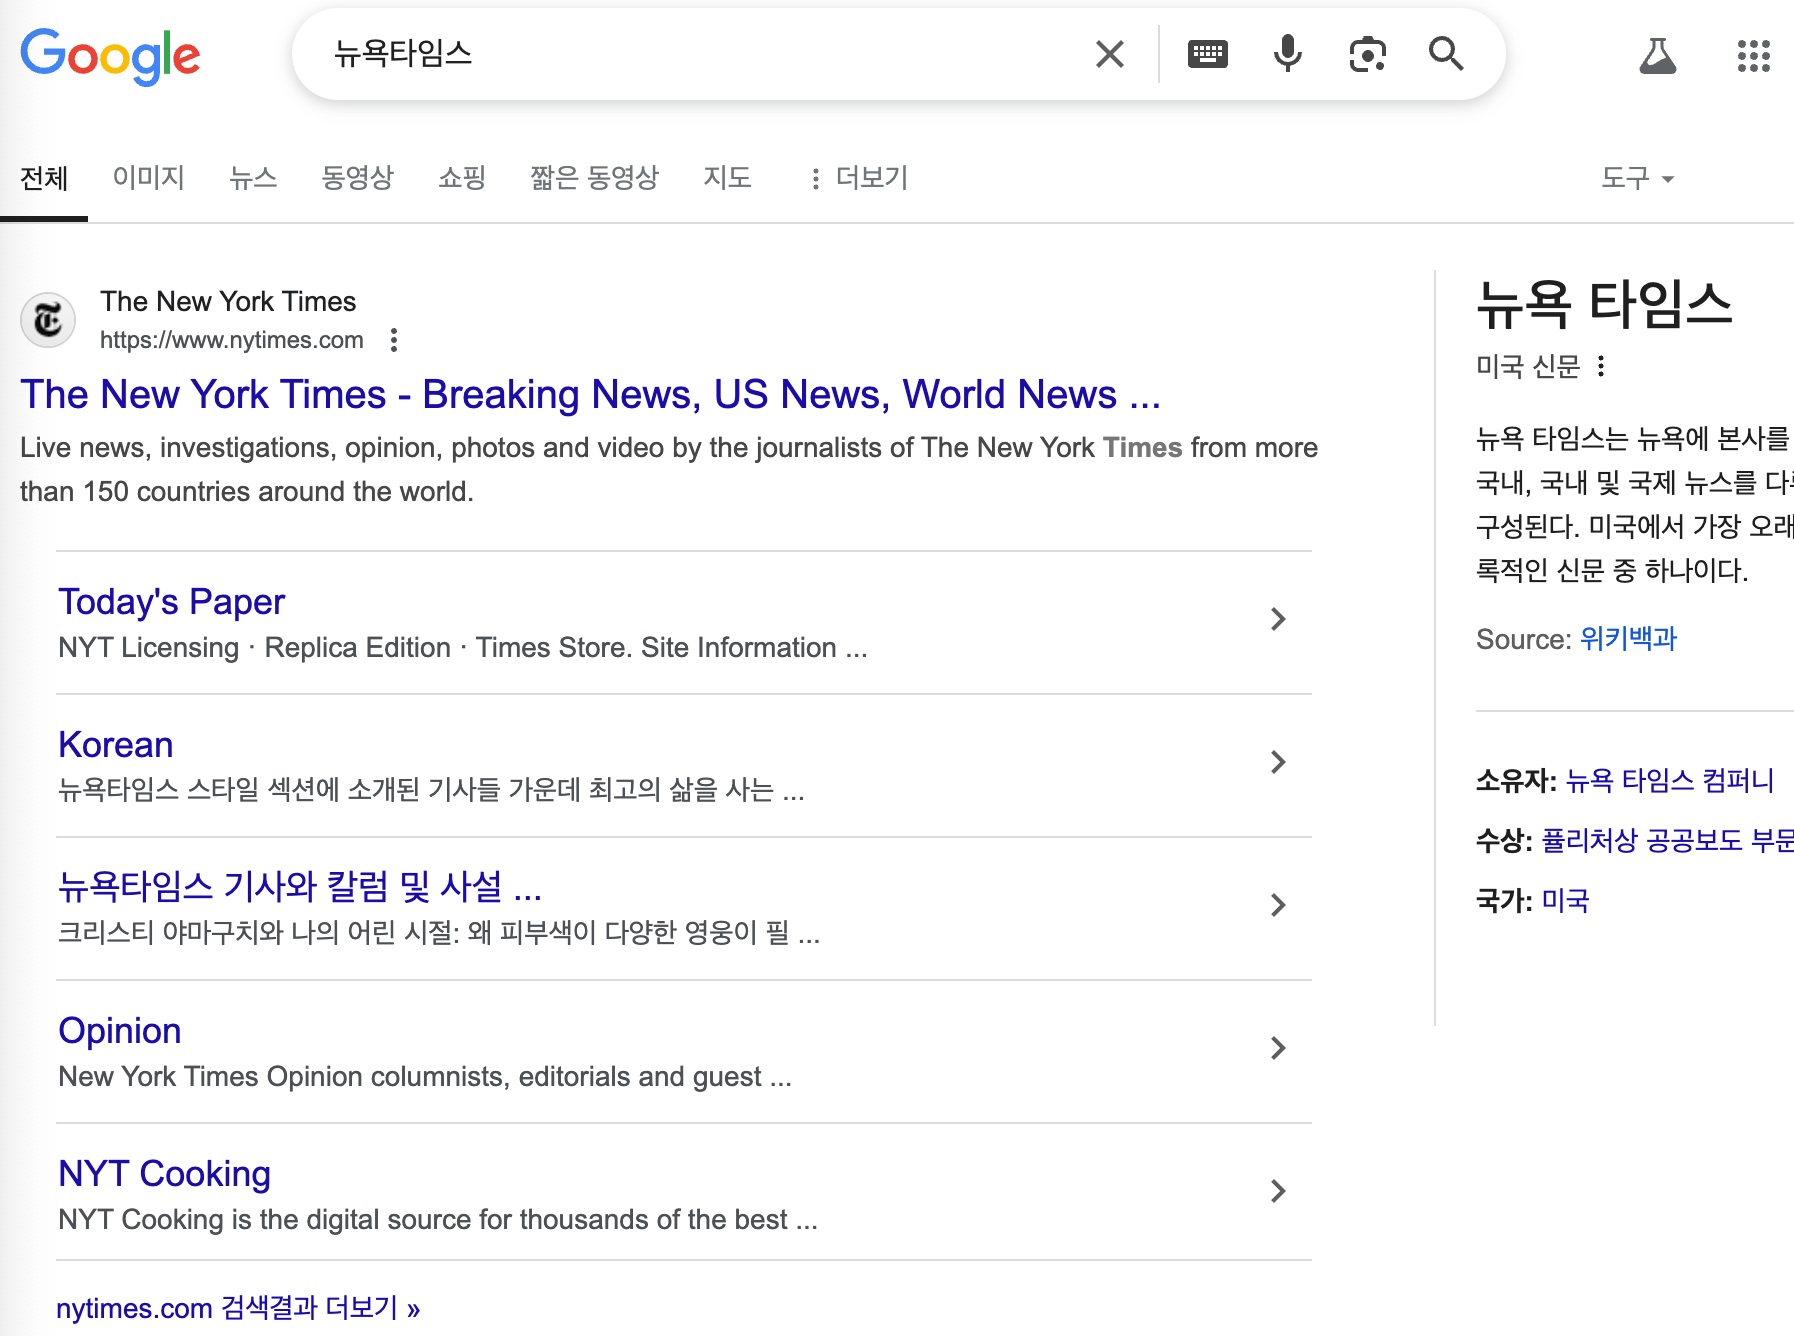Click the Opinion columnists snippet text

(425, 1077)
